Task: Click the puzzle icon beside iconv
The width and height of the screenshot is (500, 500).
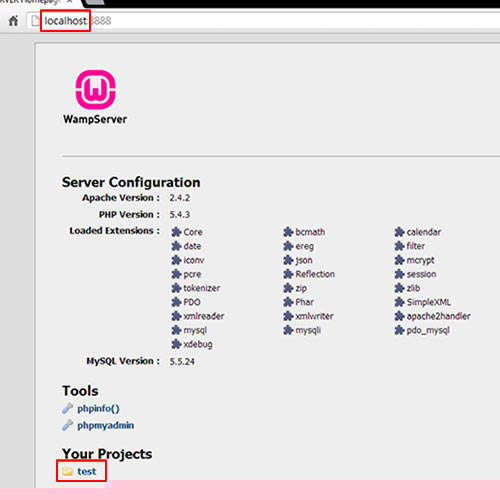Action: click(x=176, y=260)
